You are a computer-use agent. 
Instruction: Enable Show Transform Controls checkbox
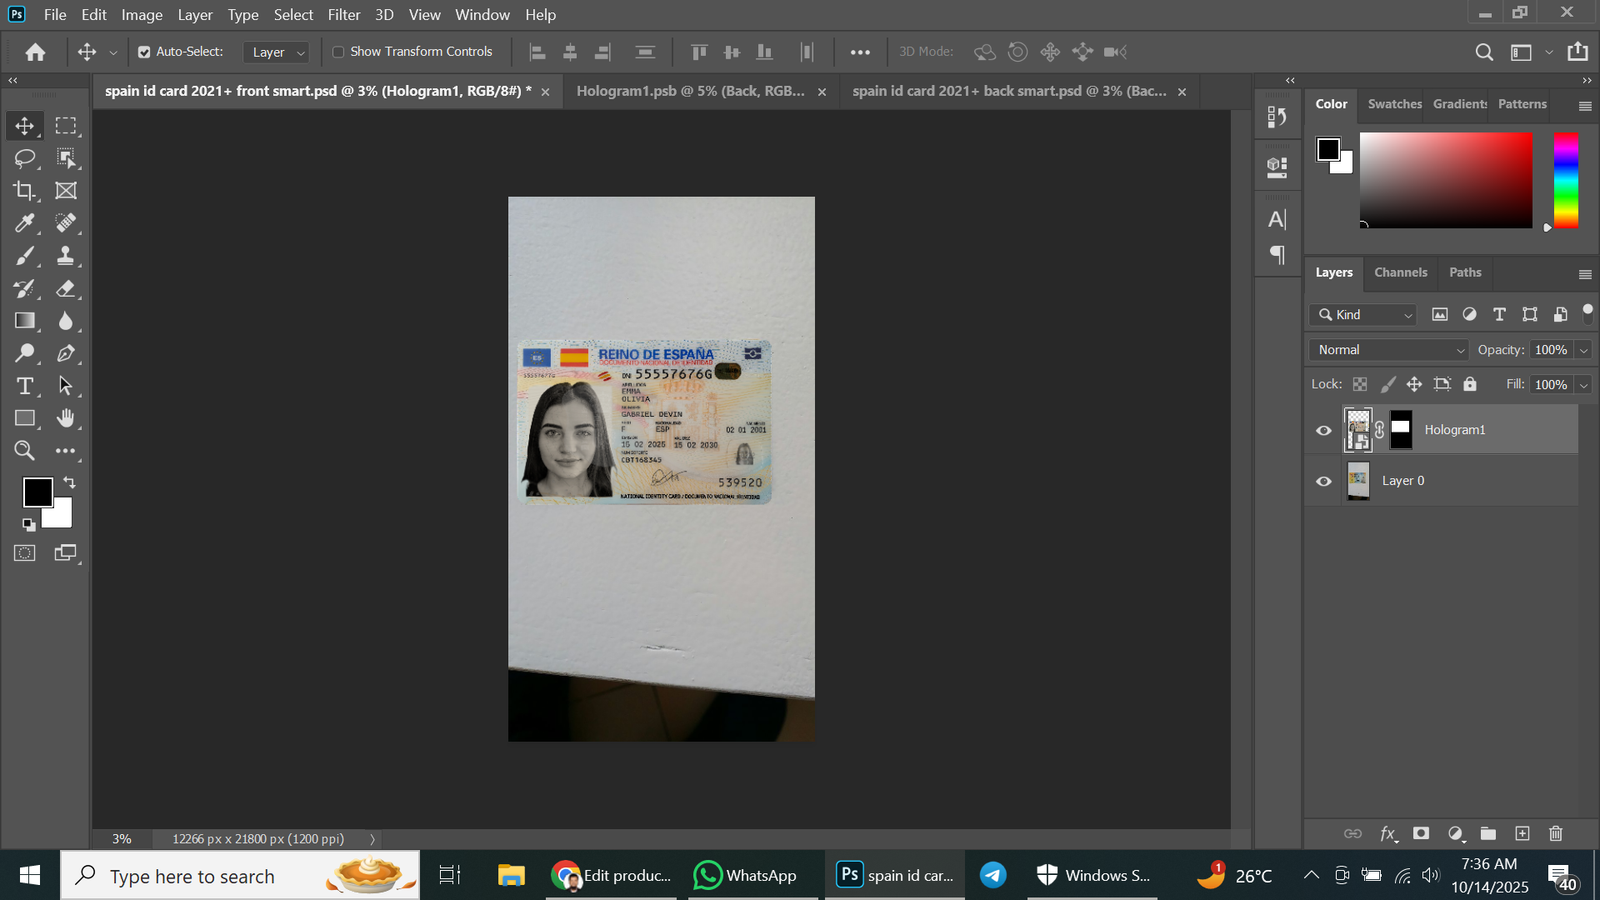click(x=338, y=52)
